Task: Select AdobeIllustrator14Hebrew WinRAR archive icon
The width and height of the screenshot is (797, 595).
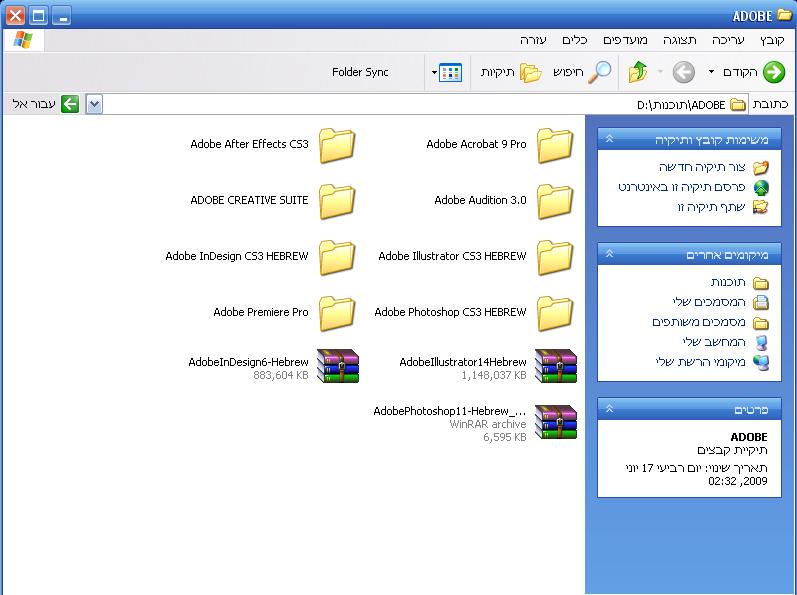Action: click(556, 366)
